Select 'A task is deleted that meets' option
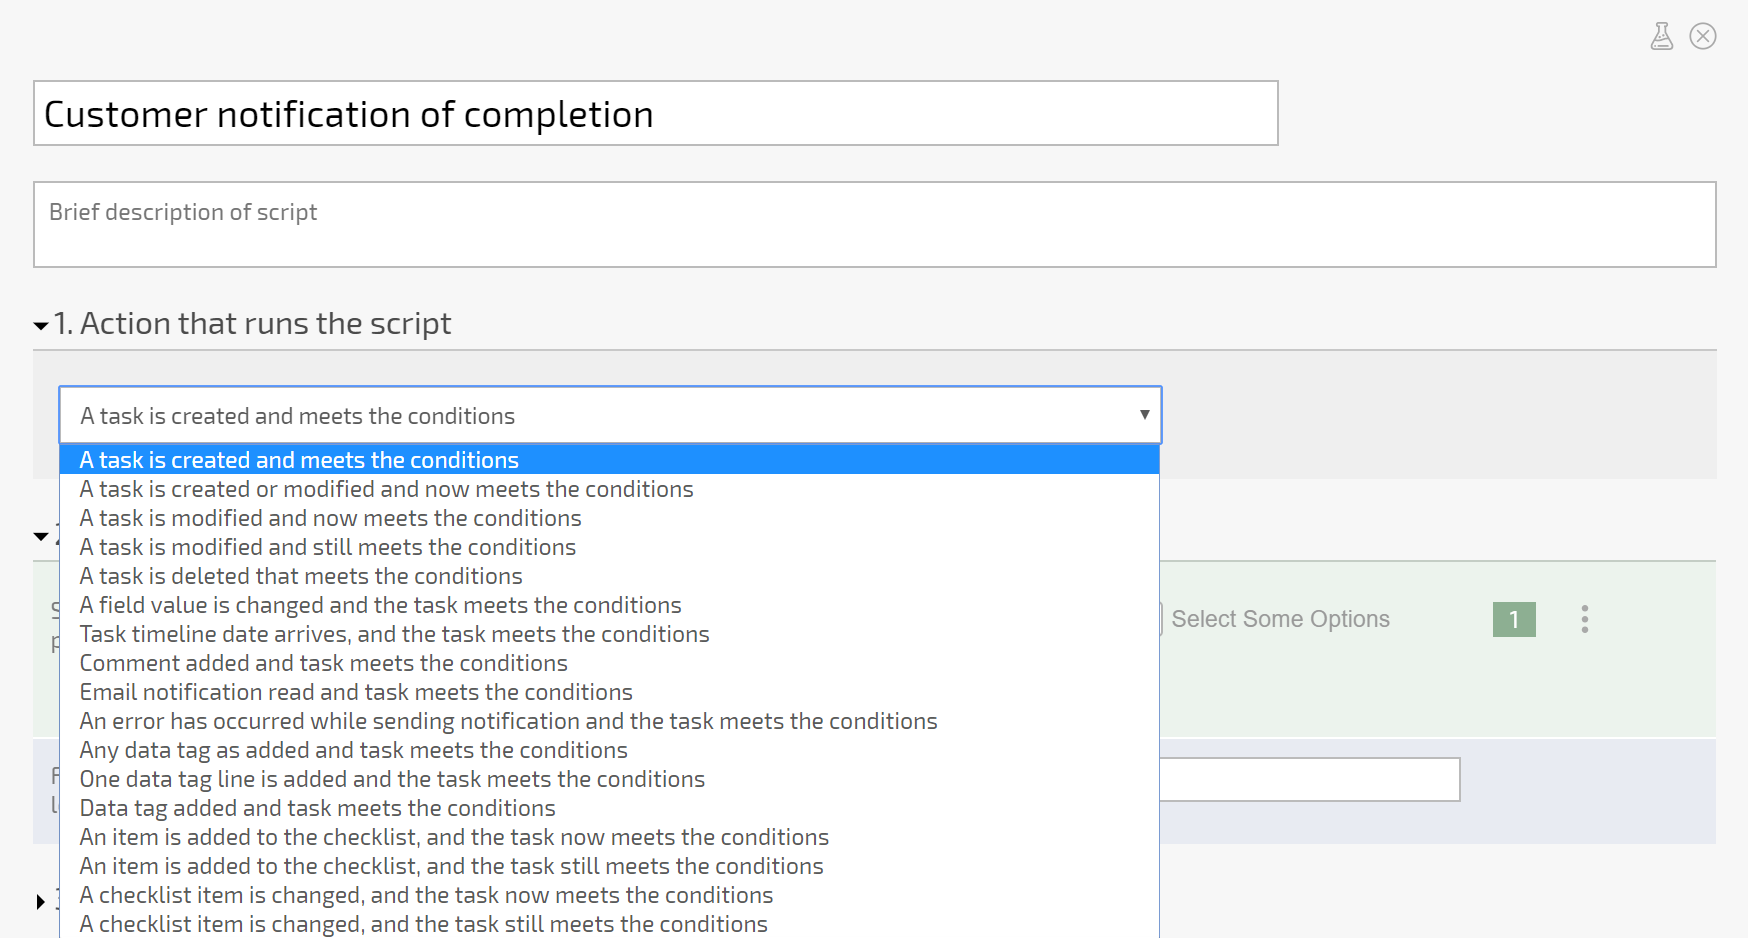The height and width of the screenshot is (938, 1748). pyautogui.click(x=301, y=576)
